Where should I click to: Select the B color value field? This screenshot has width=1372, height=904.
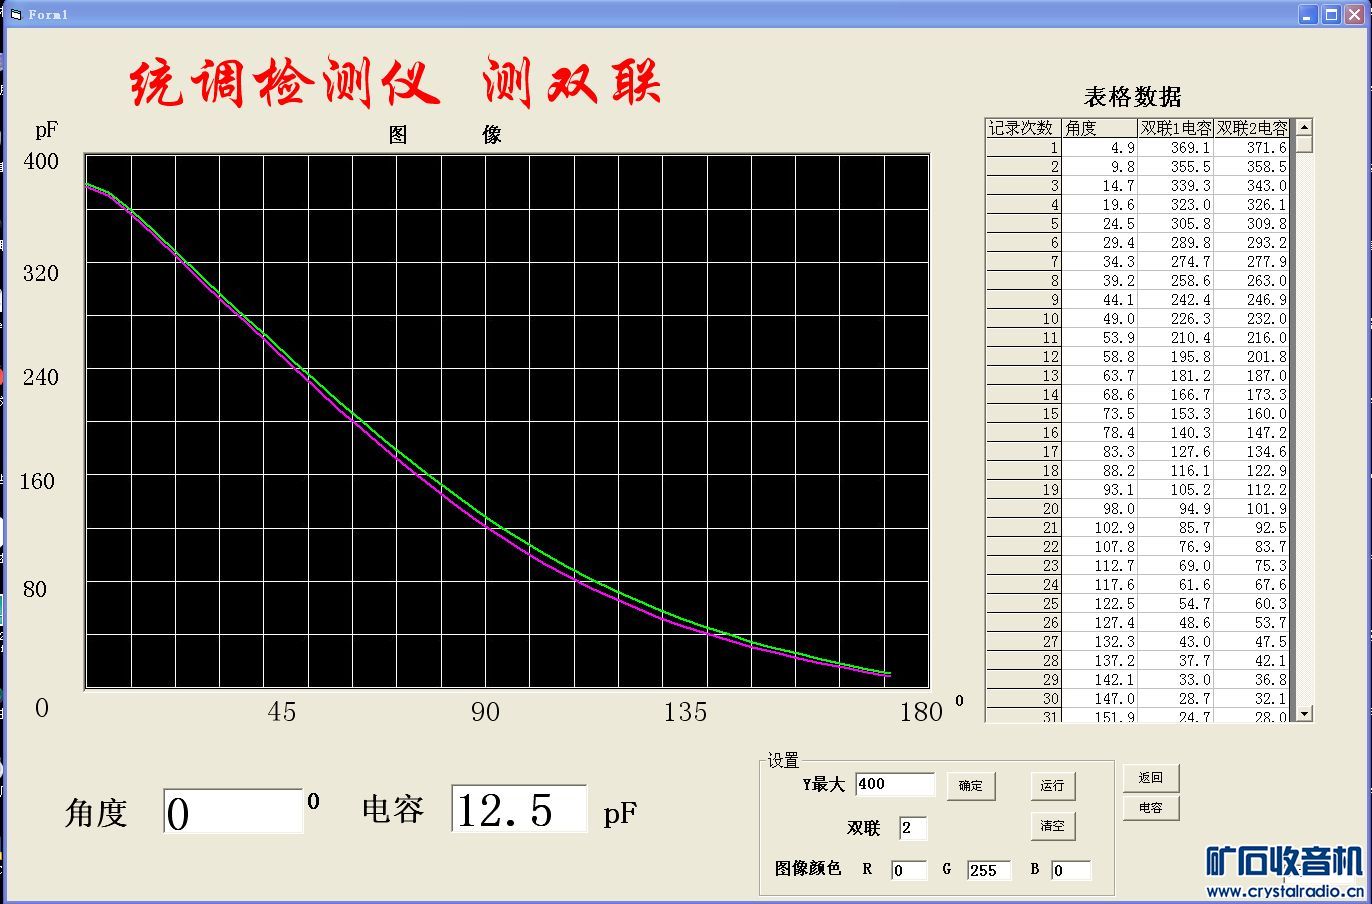pyautogui.click(x=1070, y=870)
